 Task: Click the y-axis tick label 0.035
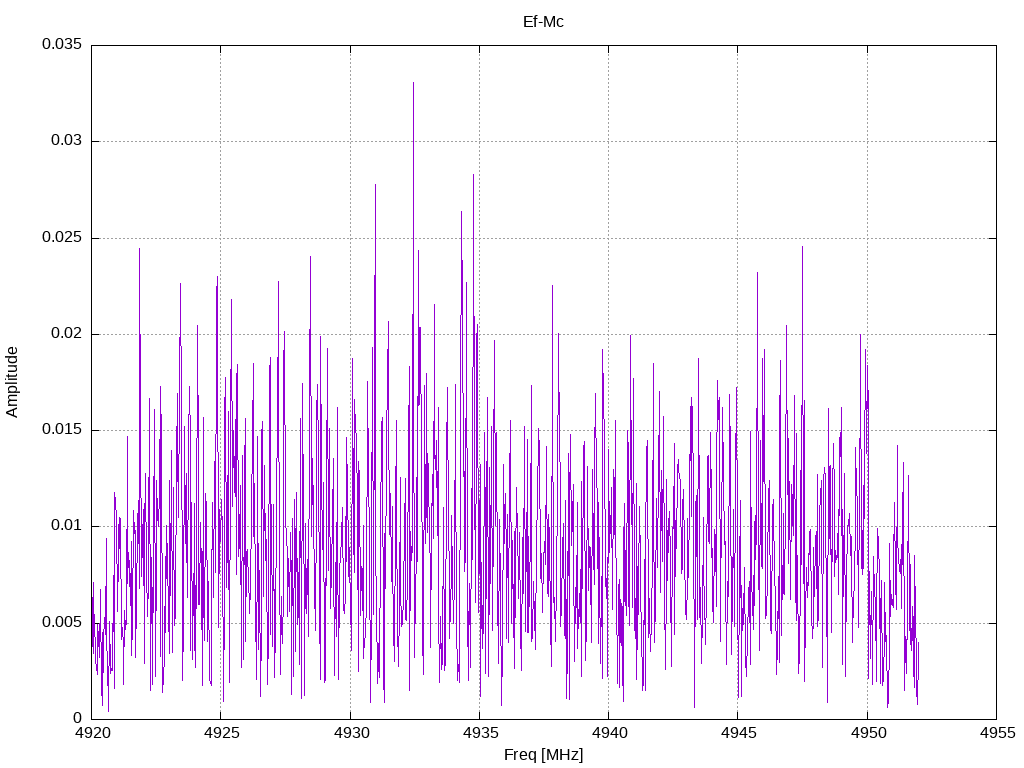62,44
